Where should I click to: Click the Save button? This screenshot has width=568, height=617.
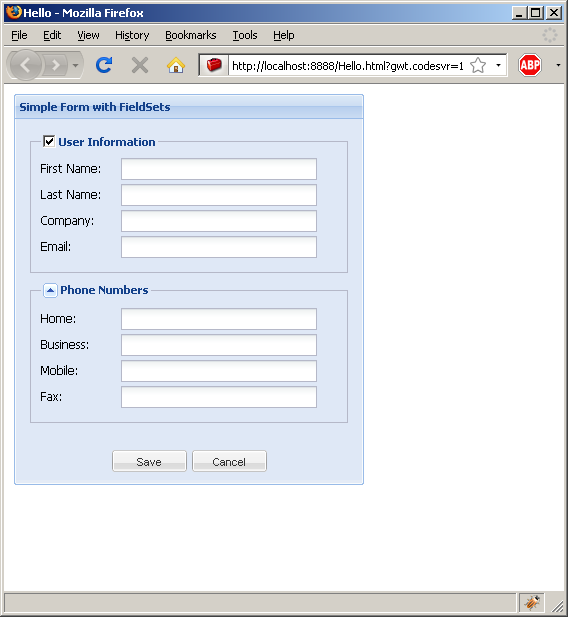pos(149,461)
